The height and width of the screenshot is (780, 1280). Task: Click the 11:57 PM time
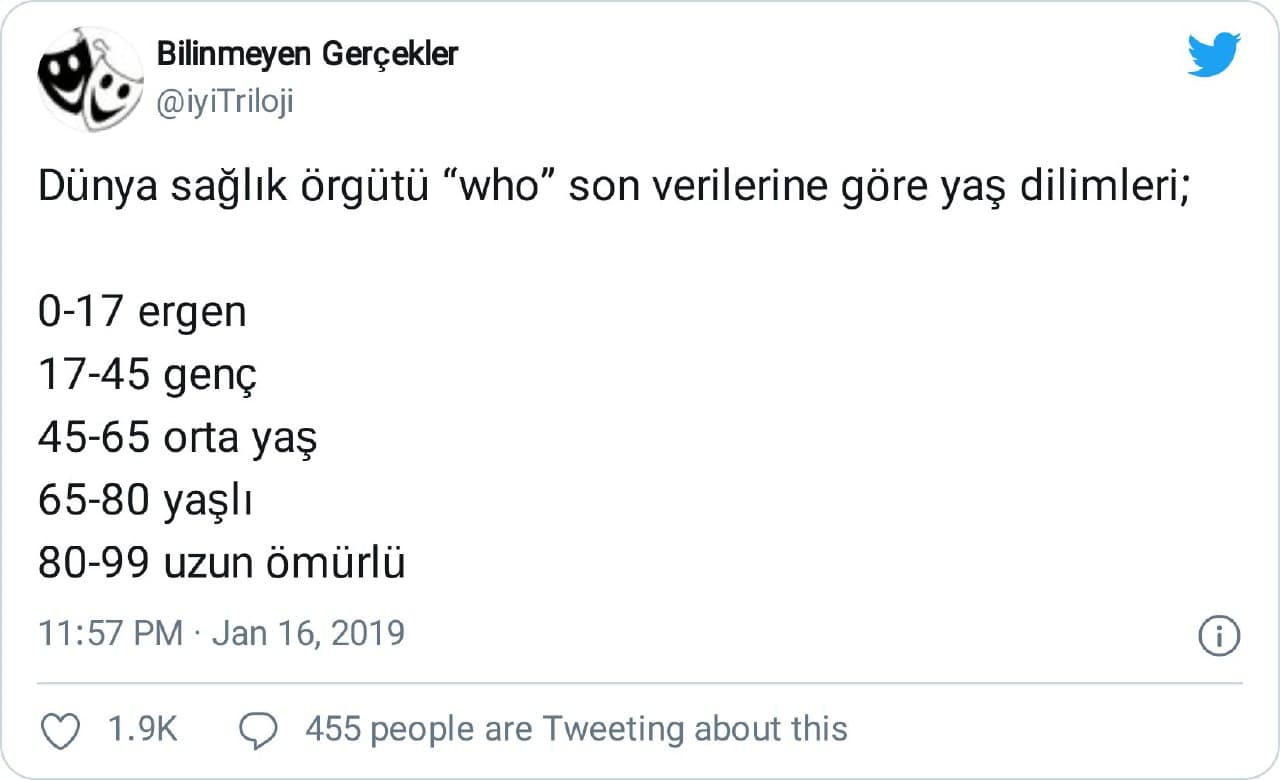point(110,634)
